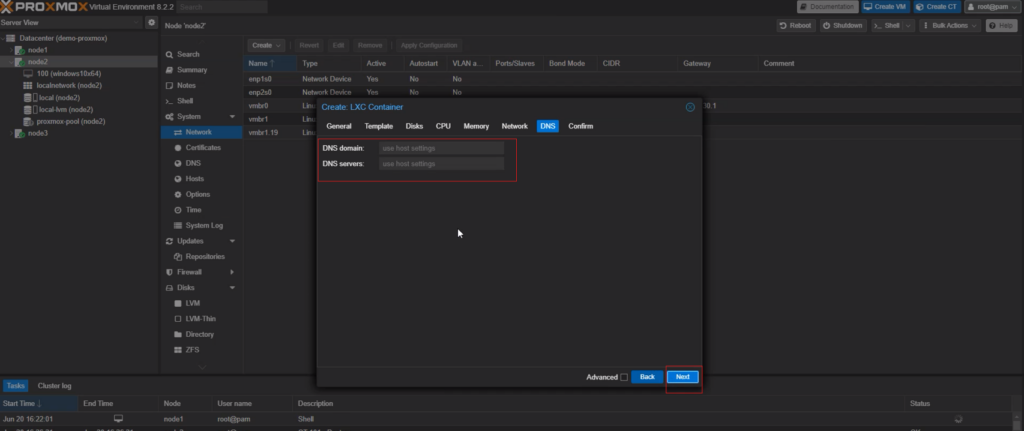The width and height of the screenshot is (1024, 431).
Task: Sort by Name column header
Action: pyautogui.click(x=270, y=63)
